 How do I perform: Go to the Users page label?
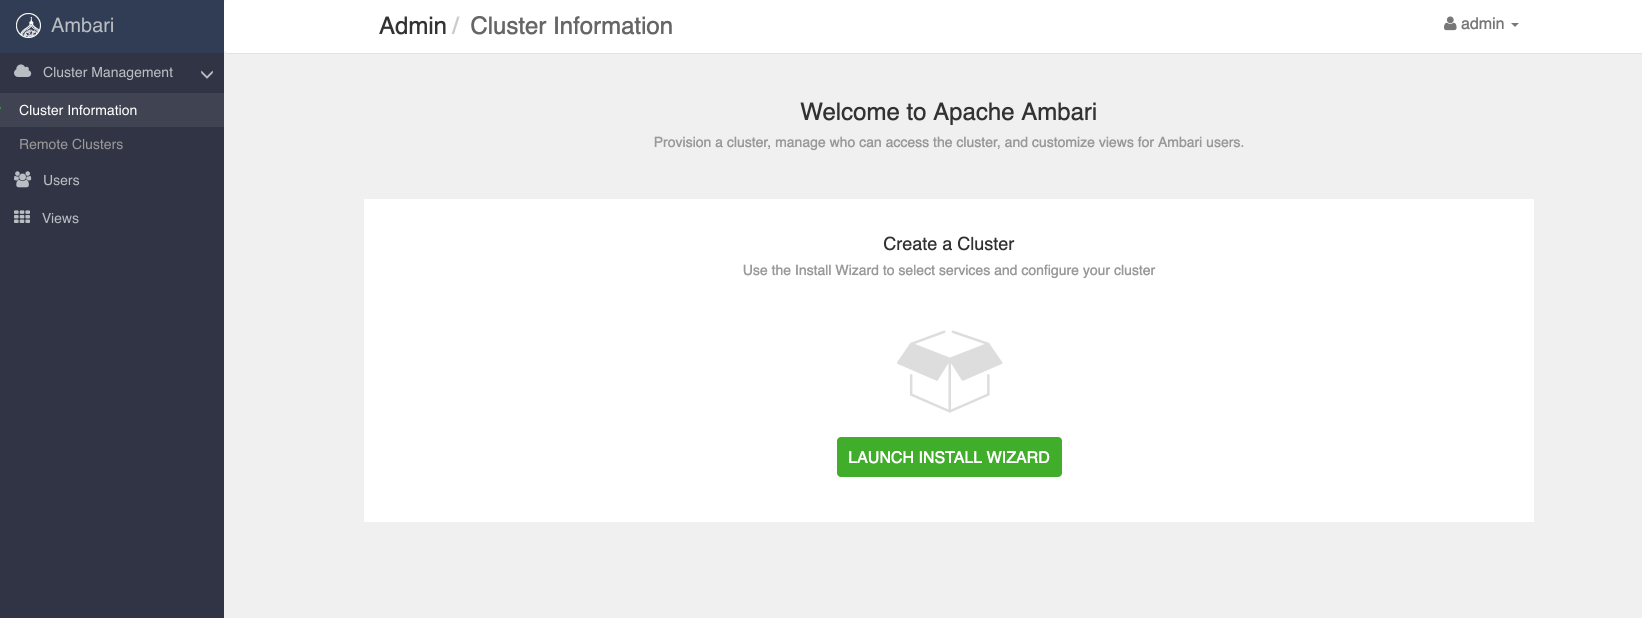pos(61,180)
